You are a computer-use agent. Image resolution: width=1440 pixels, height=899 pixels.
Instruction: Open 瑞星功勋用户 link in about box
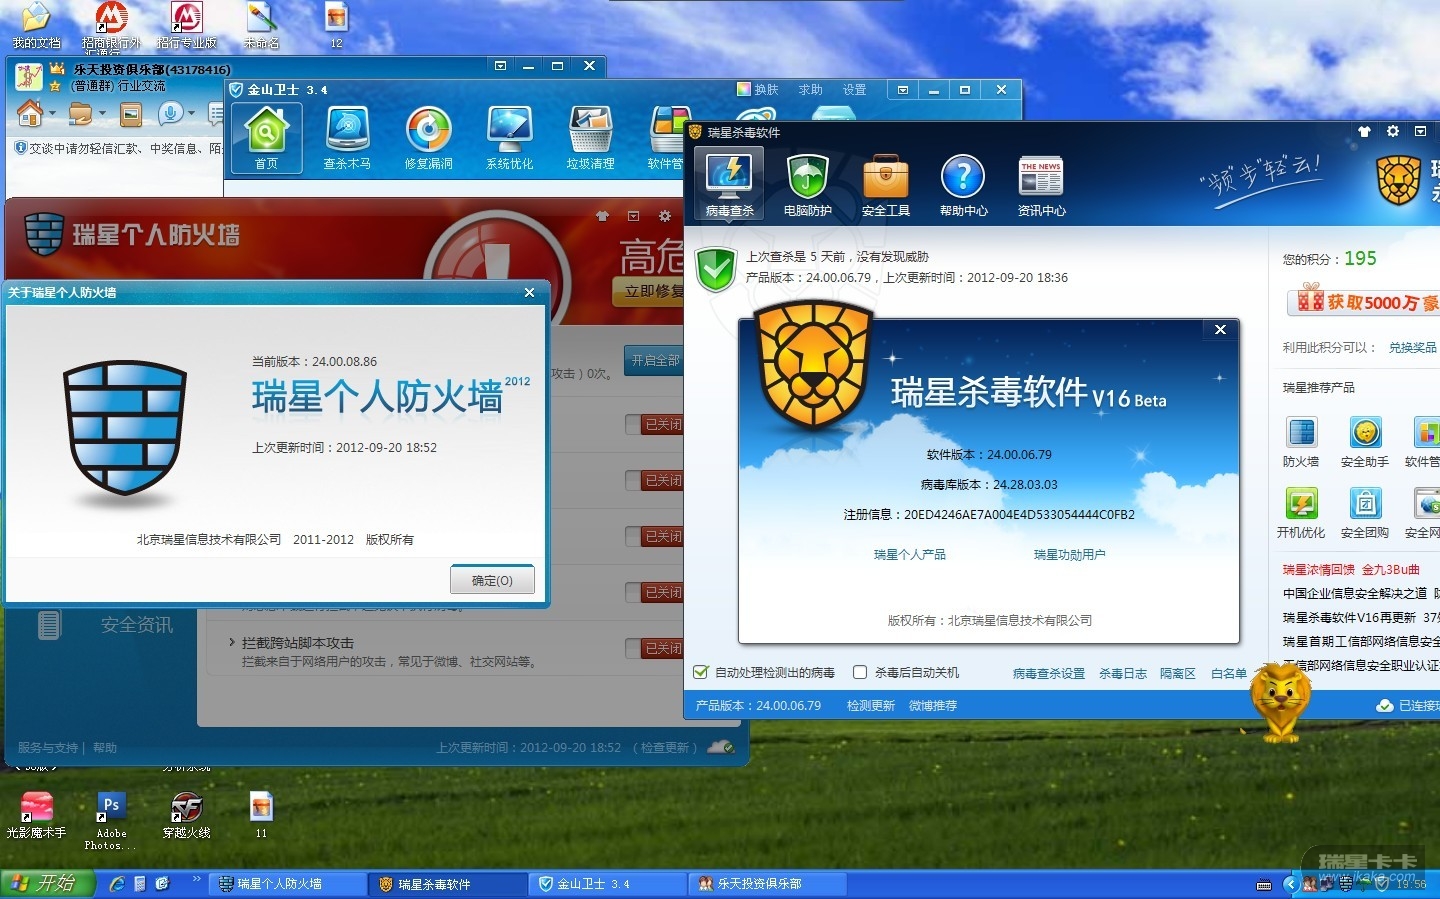coord(1069,554)
